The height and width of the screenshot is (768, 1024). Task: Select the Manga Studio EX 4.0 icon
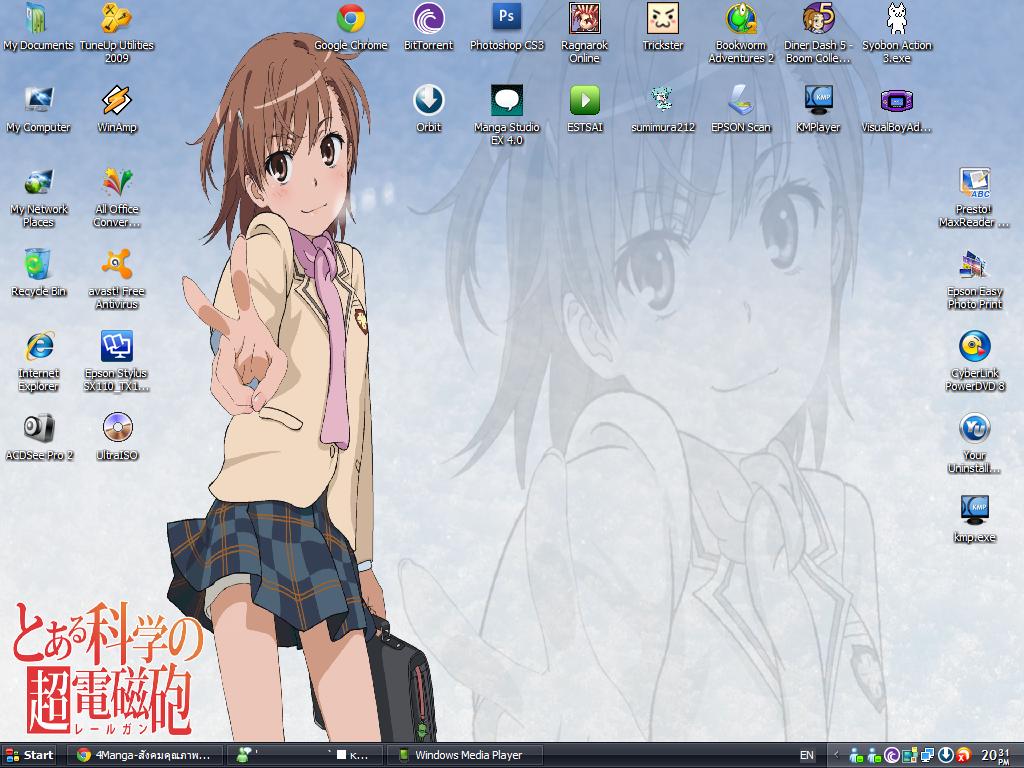[x=507, y=115]
